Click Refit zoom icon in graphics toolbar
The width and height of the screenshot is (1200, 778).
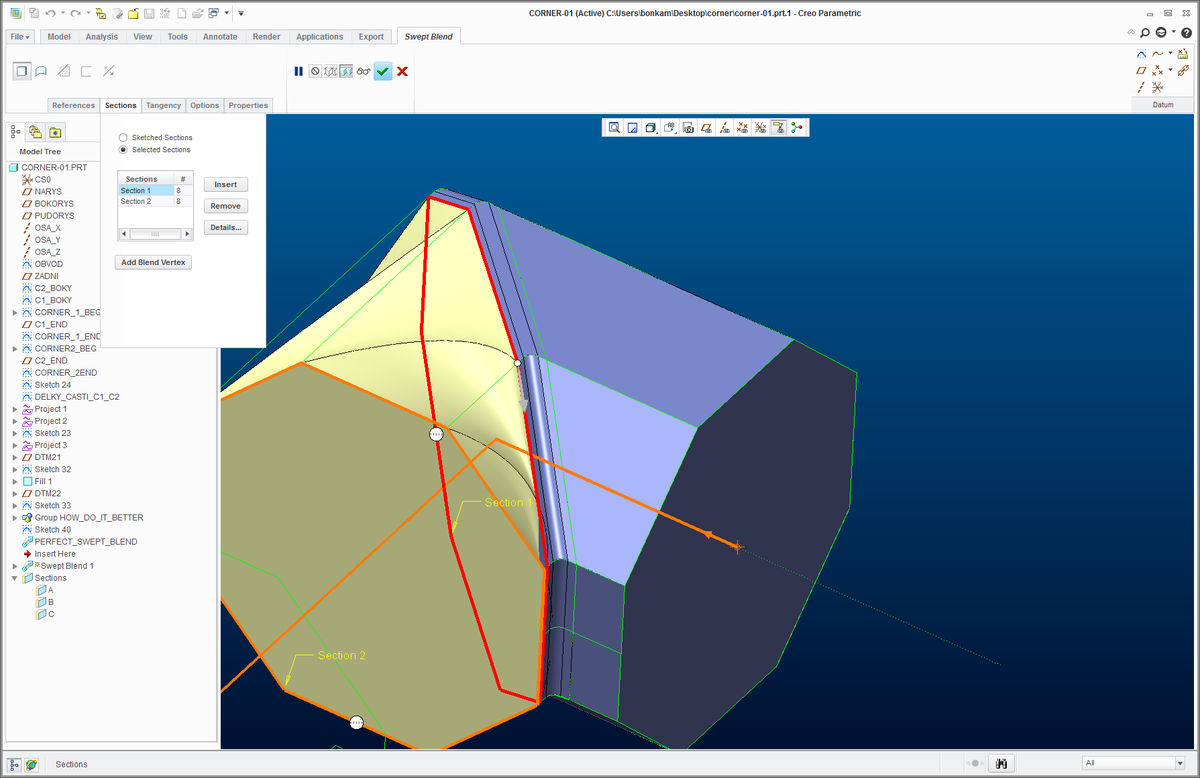(x=614, y=127)
